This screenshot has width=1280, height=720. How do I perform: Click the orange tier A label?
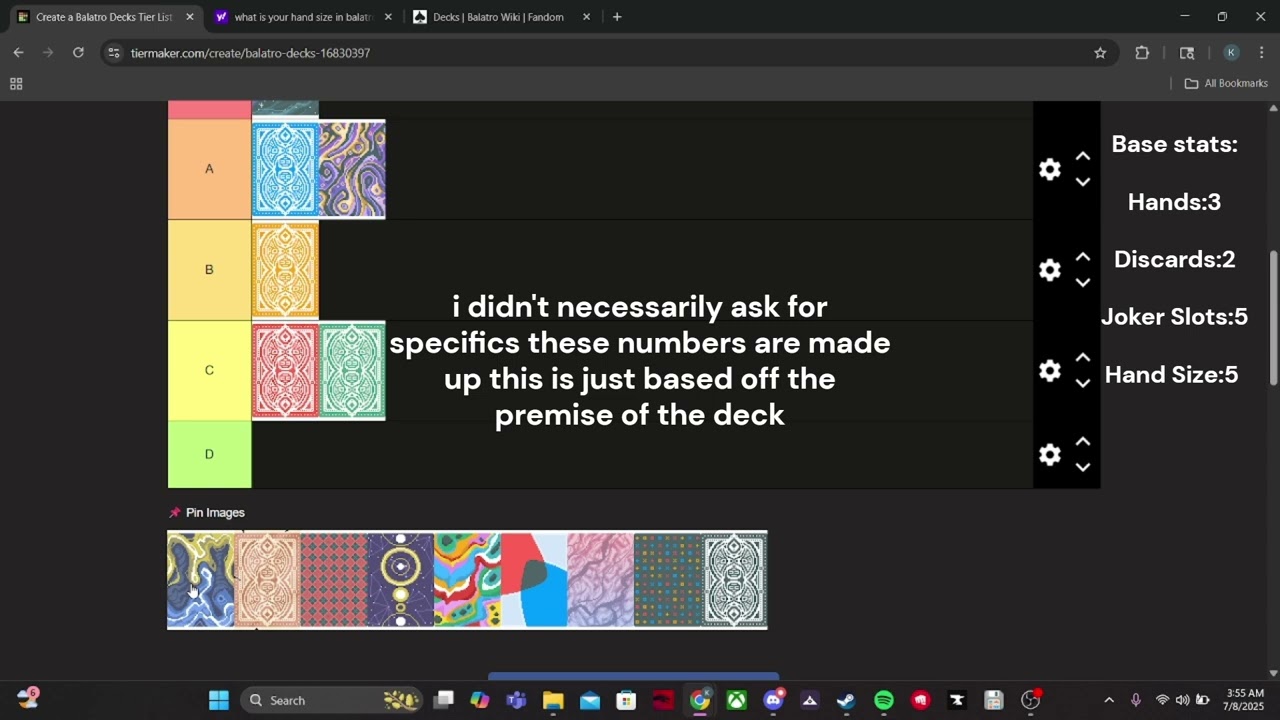209,169
